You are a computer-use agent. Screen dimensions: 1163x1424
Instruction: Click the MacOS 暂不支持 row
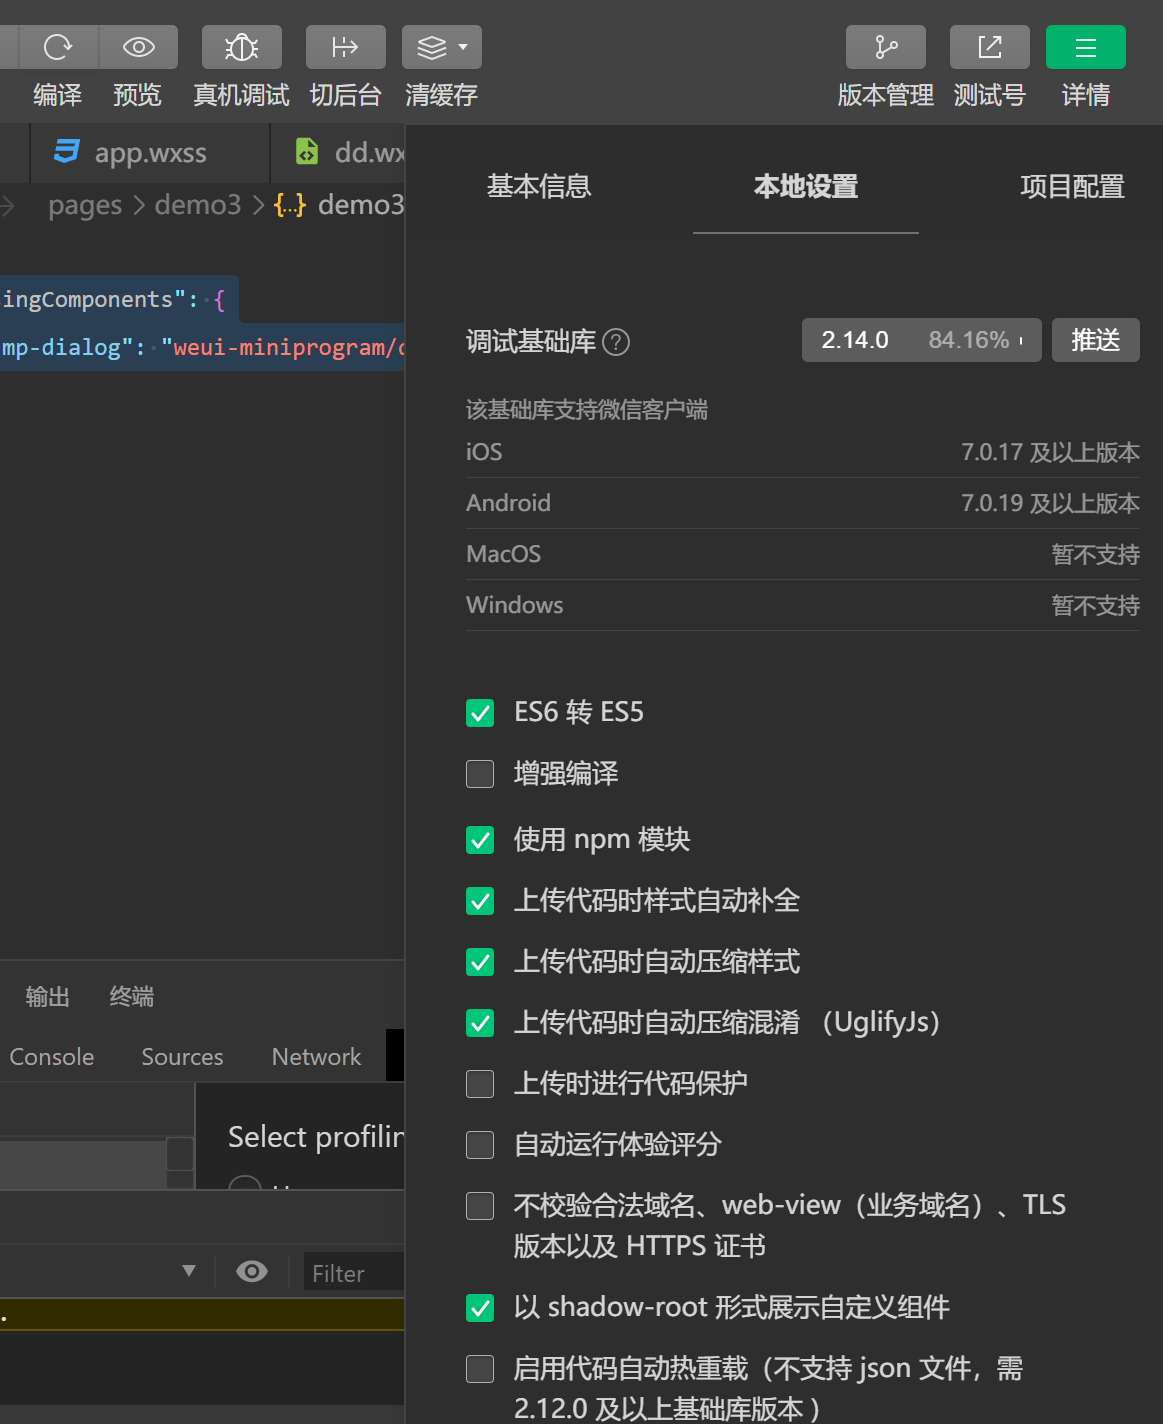click(x=802, y=554)
